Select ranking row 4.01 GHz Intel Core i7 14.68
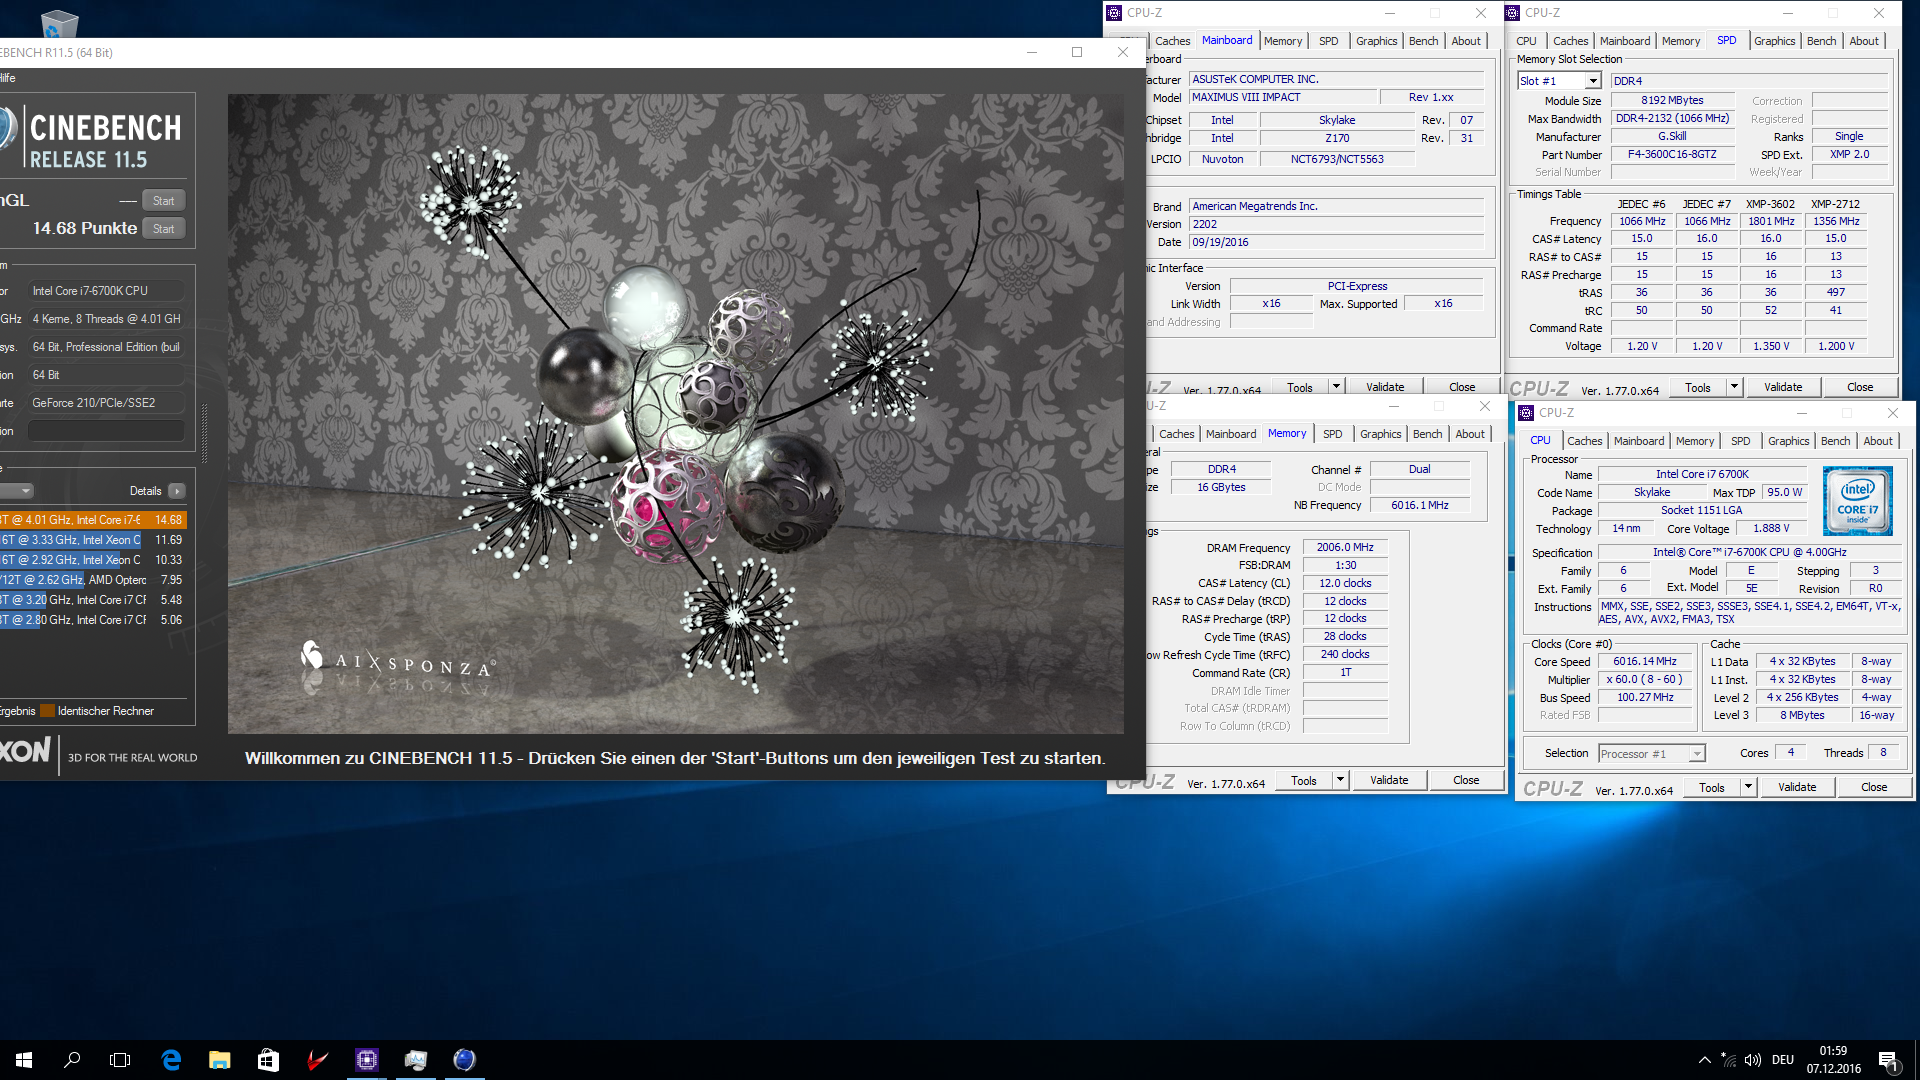 click(93, 520)
